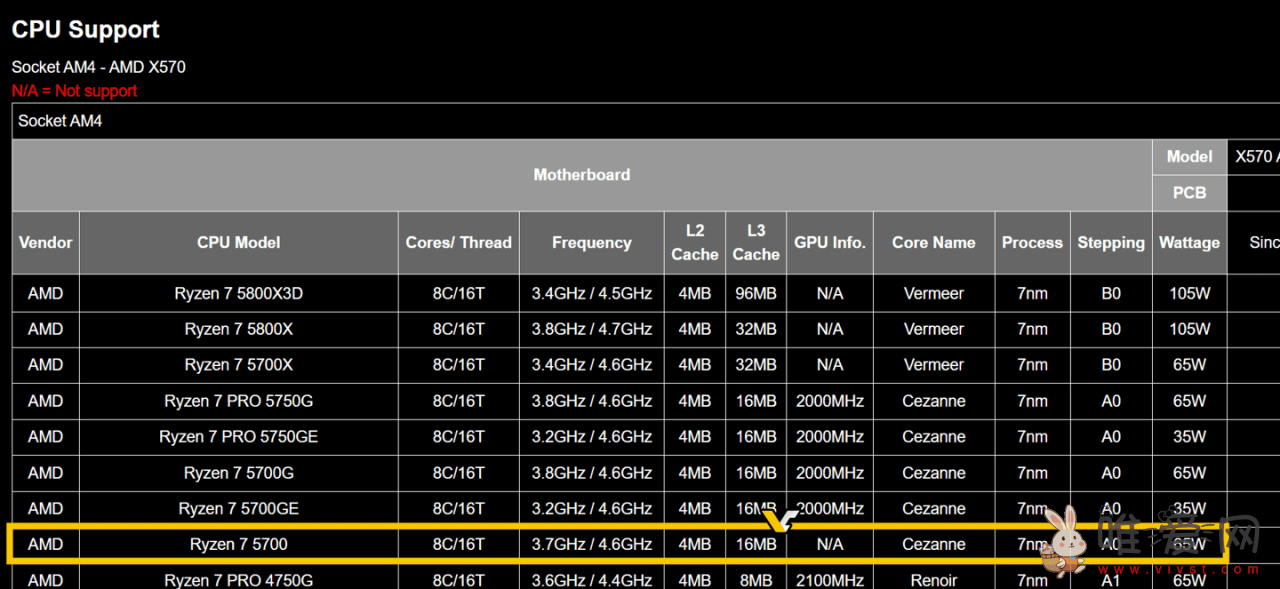Click the Wattage column header
Image resolution: width=1280 pixels, height=589 pixels.
click(1189, 243)
